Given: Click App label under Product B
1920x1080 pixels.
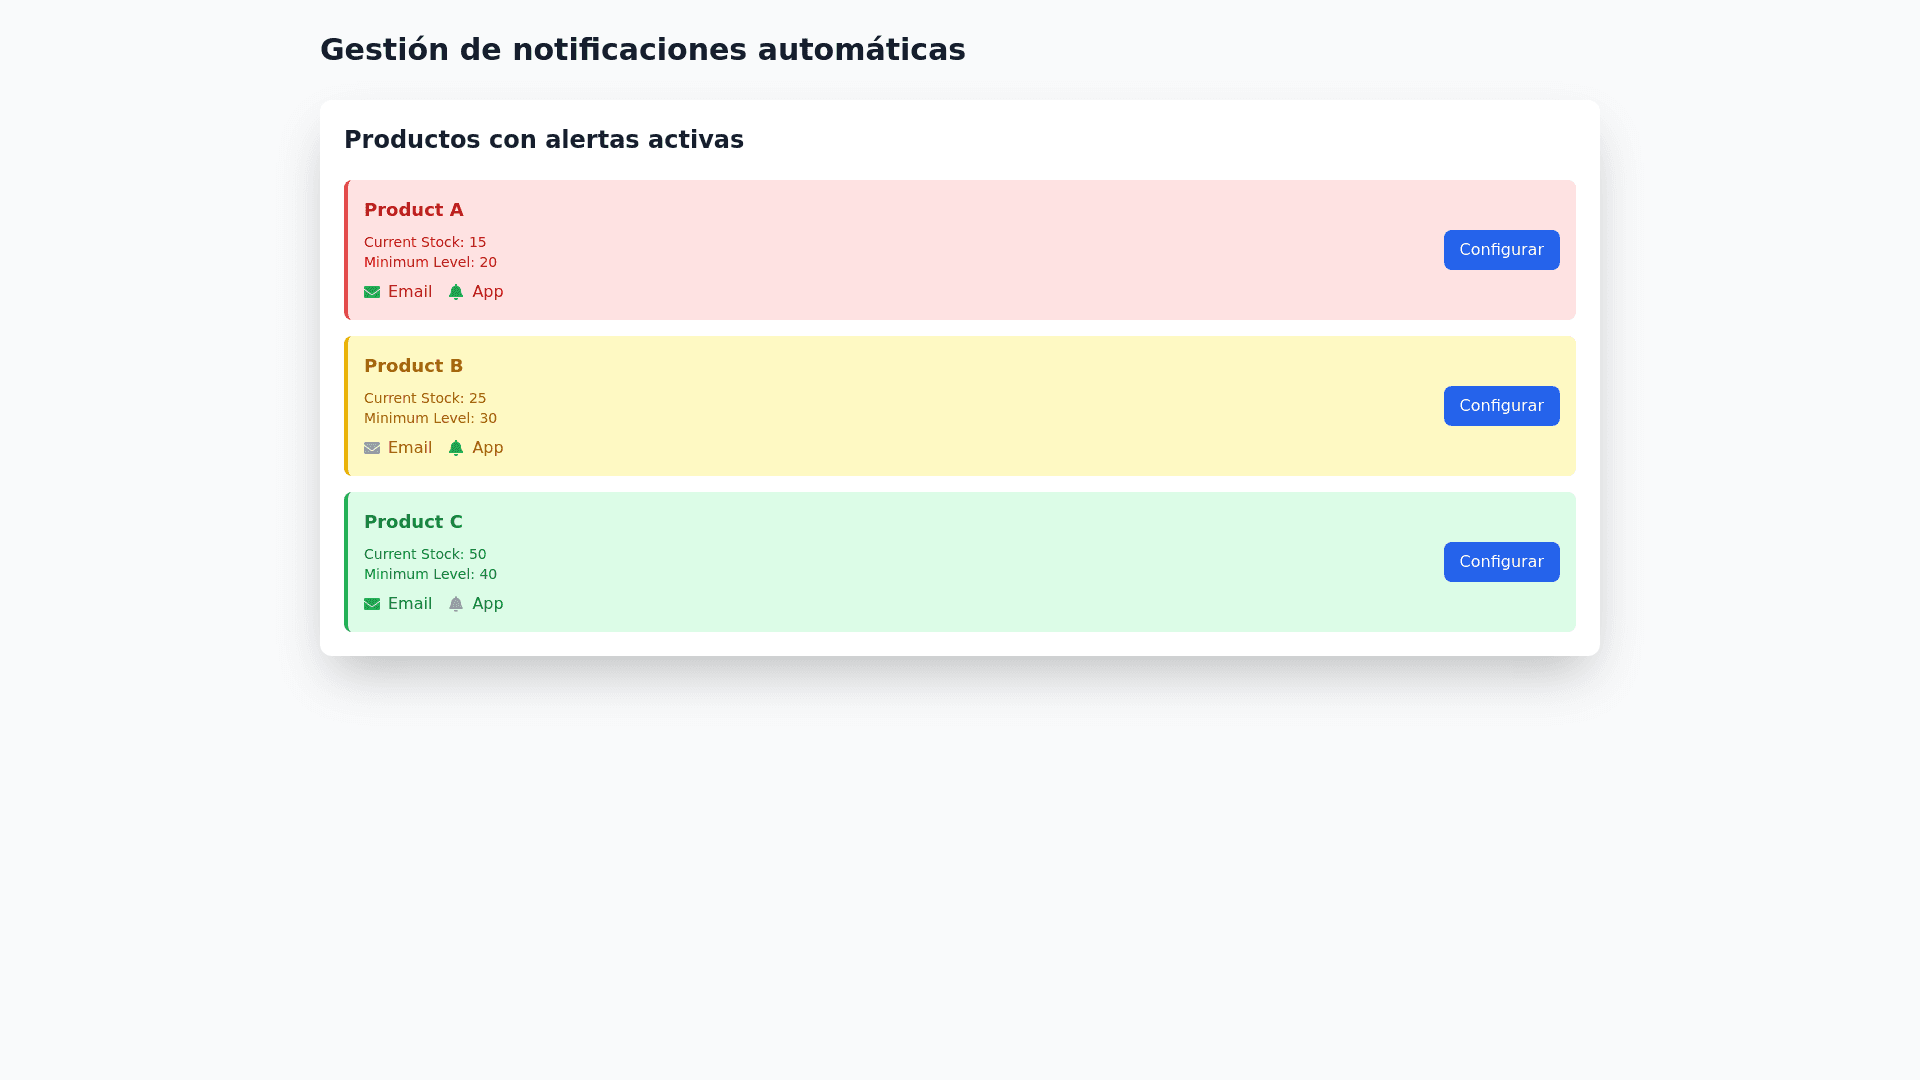Looking at the screenshot, I should (x=488, y=448).
